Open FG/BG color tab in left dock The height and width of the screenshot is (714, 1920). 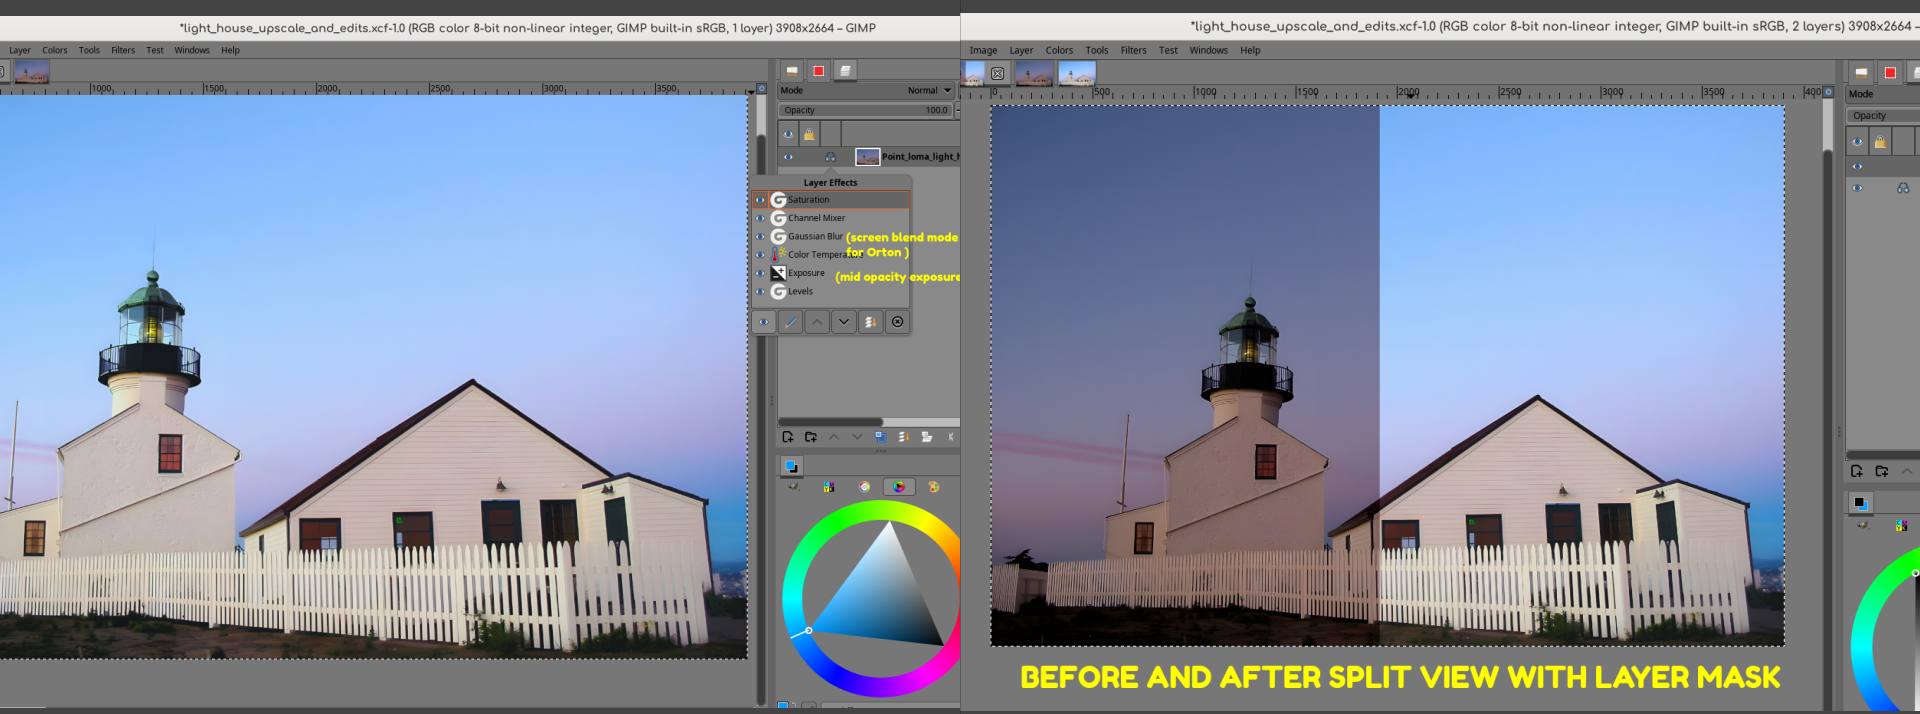791,467
